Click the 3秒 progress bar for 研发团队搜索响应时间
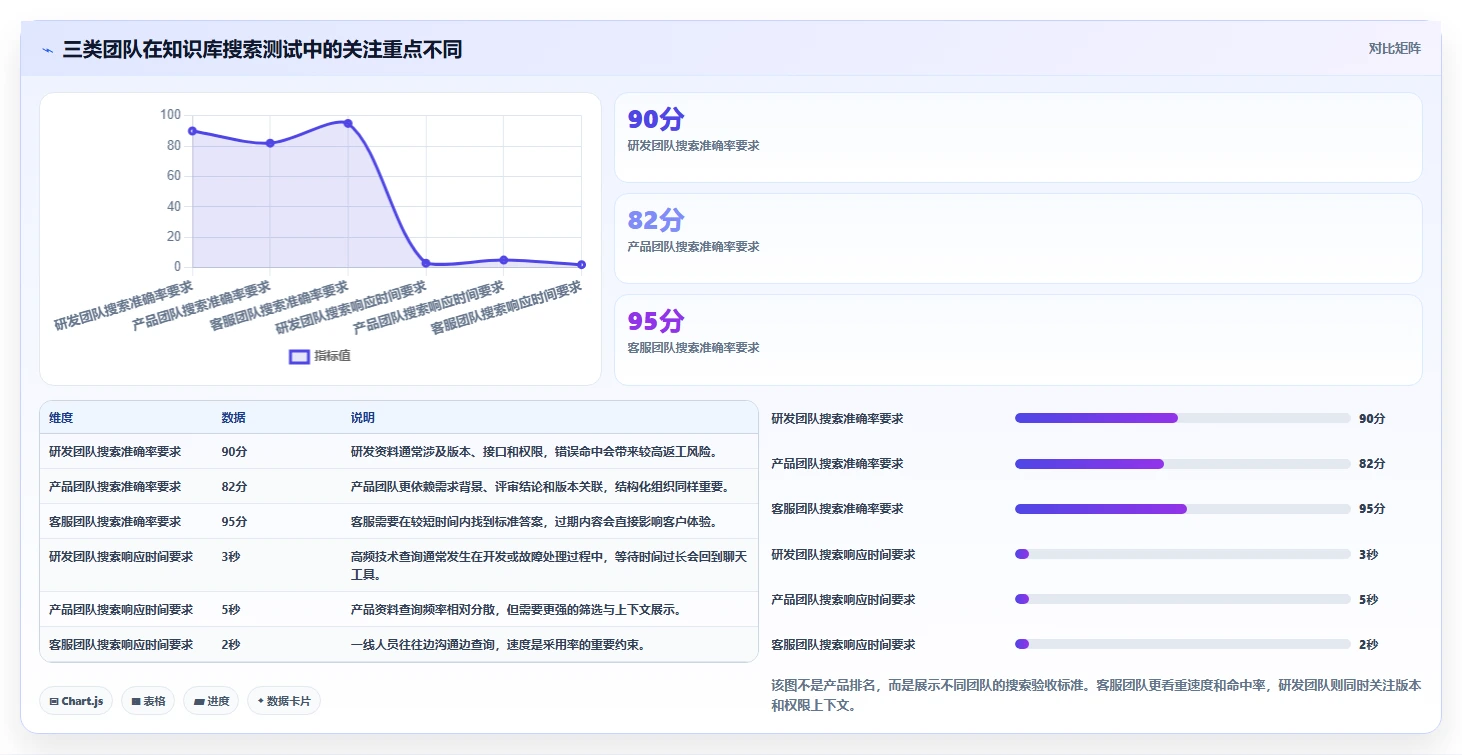The image size is (1462, 755). point(1182,554)
